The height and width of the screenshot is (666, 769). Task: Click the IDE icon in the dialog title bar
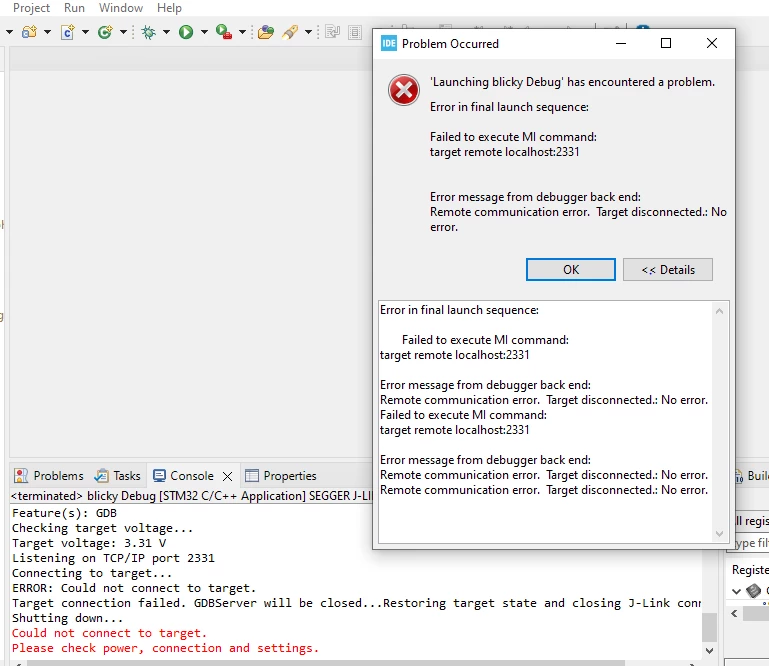click(389, 43)
